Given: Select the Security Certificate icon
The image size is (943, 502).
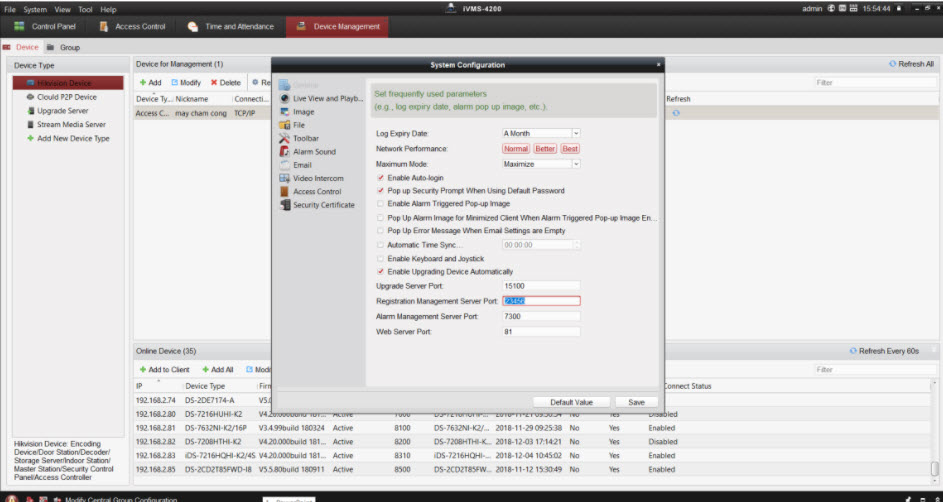Looking at the screenshot, I should point(285,205).
